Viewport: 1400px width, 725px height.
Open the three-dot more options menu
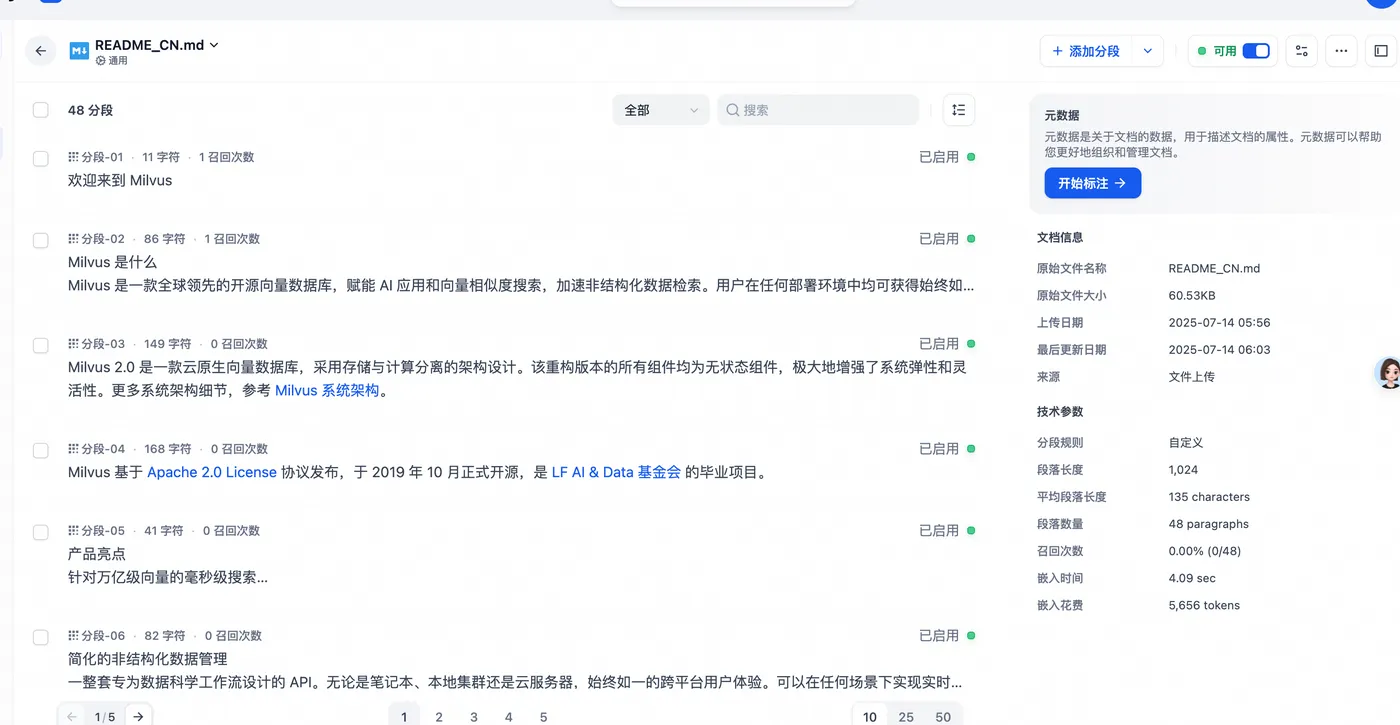point(1341,51)
